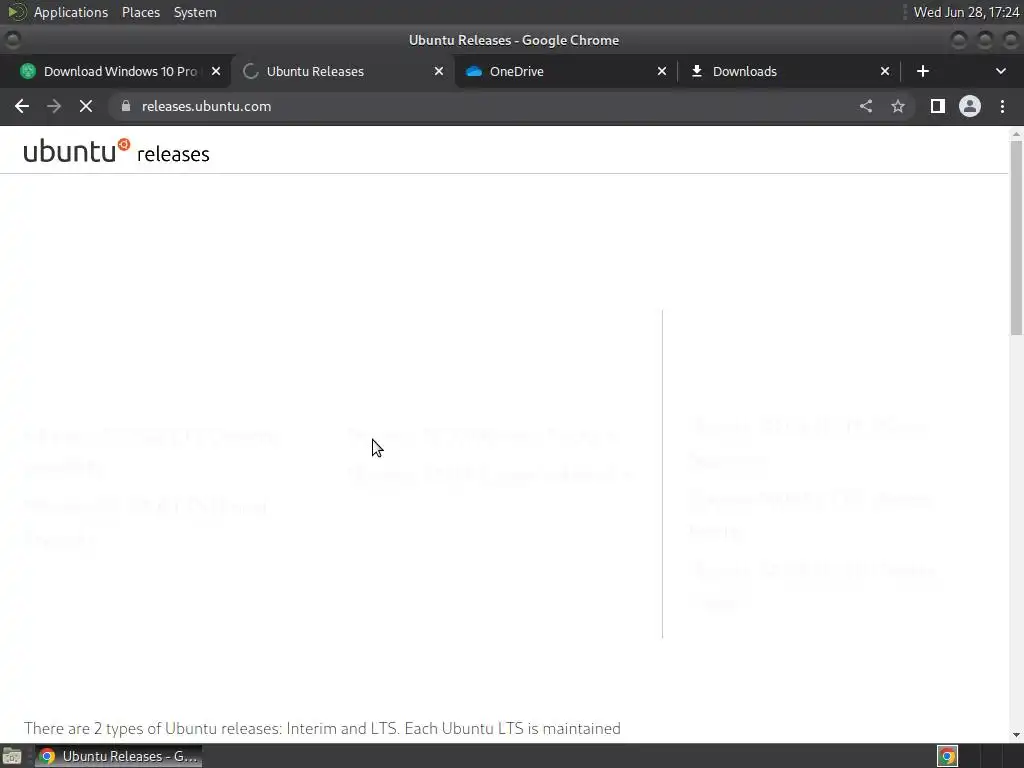The height and width of the screenshot is (768, 1024).
Task: Open Chrome's three-dot menu
Action: [1002, 106]
